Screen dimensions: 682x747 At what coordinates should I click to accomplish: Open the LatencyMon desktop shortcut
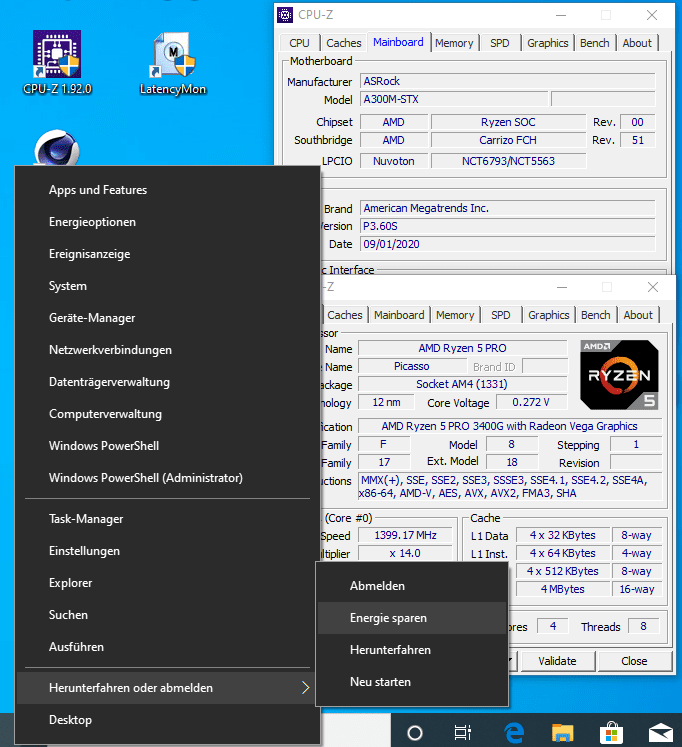coord(173,62)
